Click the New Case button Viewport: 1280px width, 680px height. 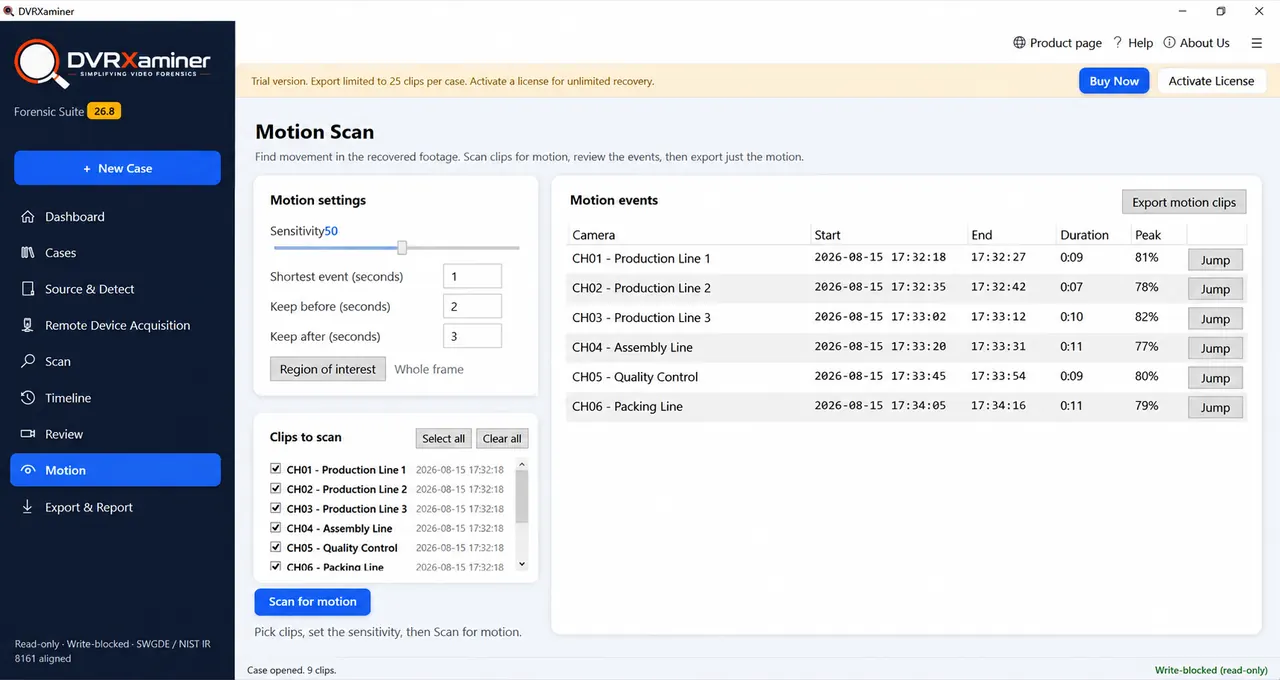pyautogui.click(x=117, y=168)
